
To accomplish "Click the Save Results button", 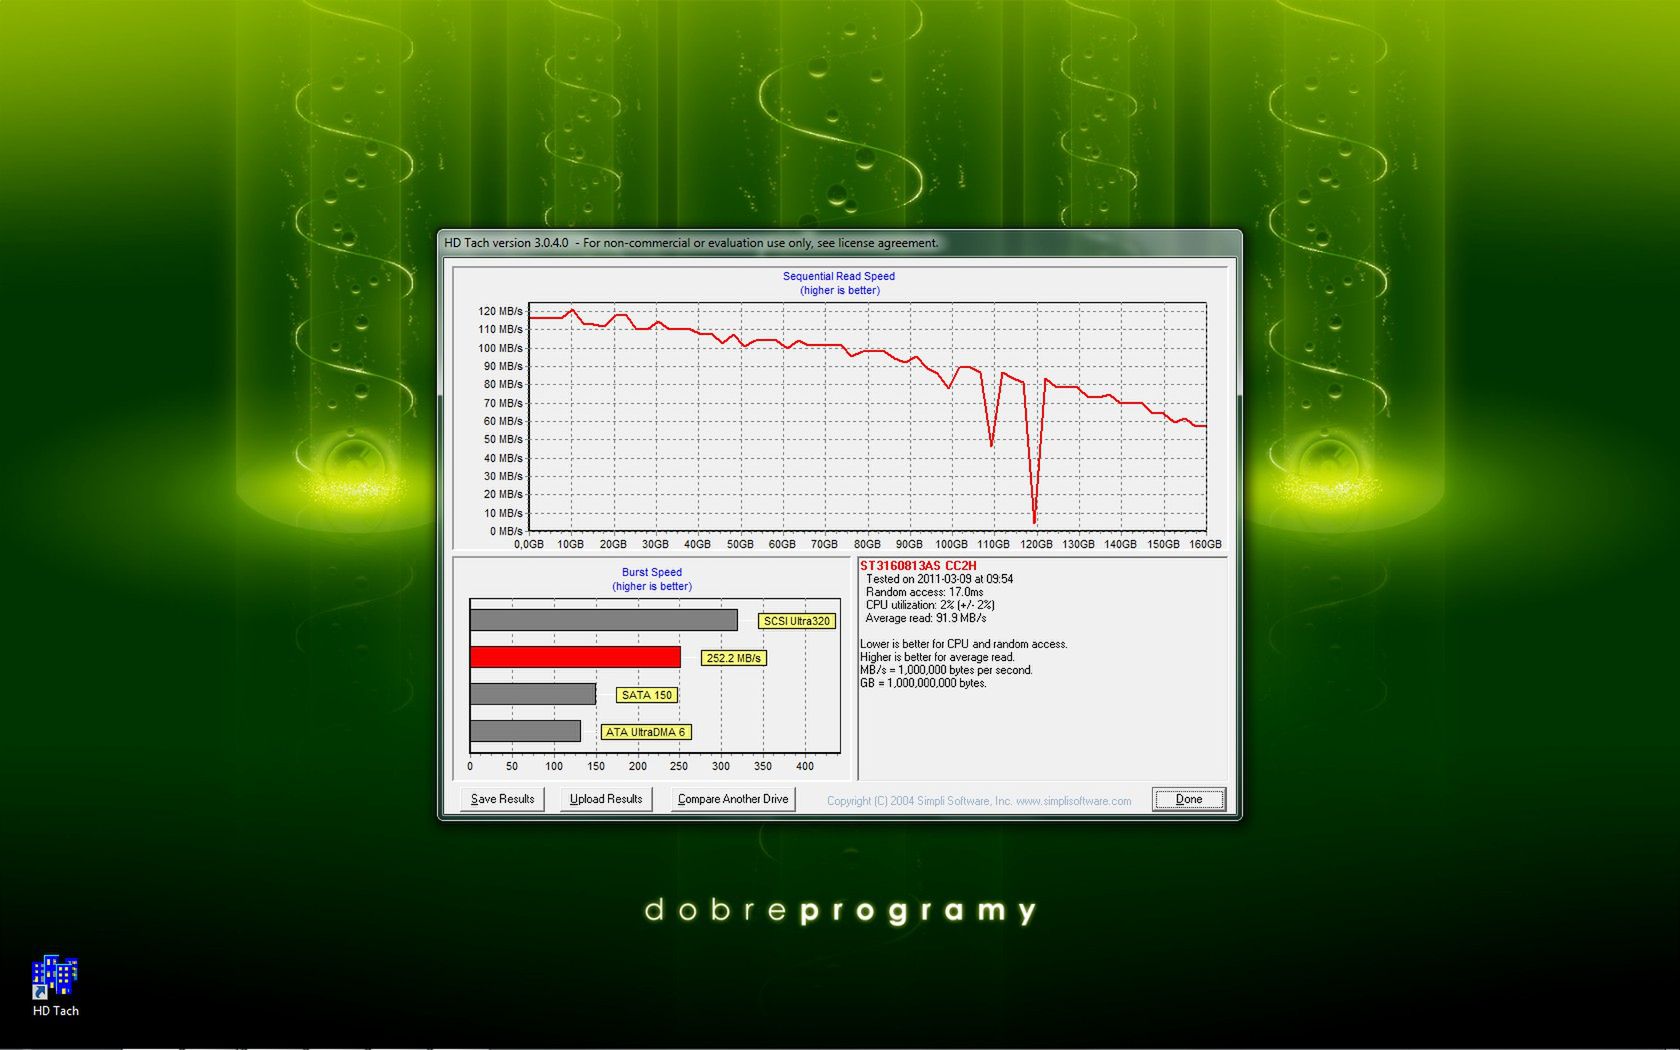I will point(502,799).
